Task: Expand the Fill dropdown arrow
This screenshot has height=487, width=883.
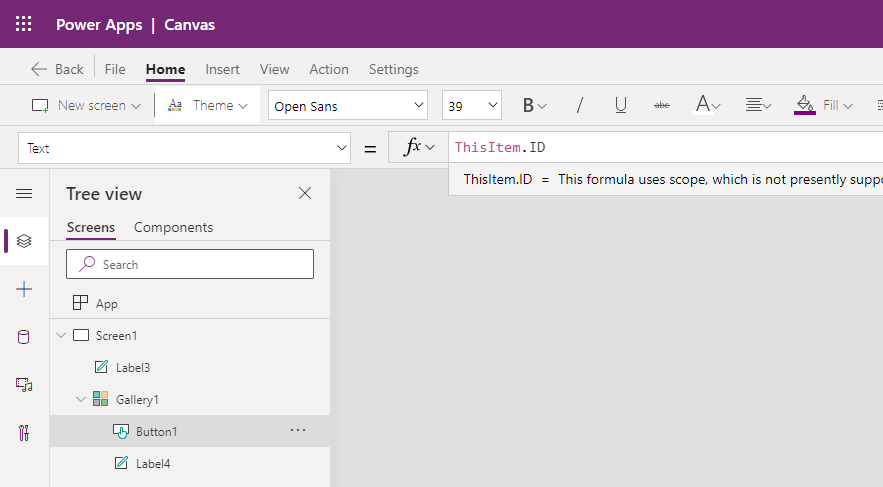Action: (x=848, y=106)
